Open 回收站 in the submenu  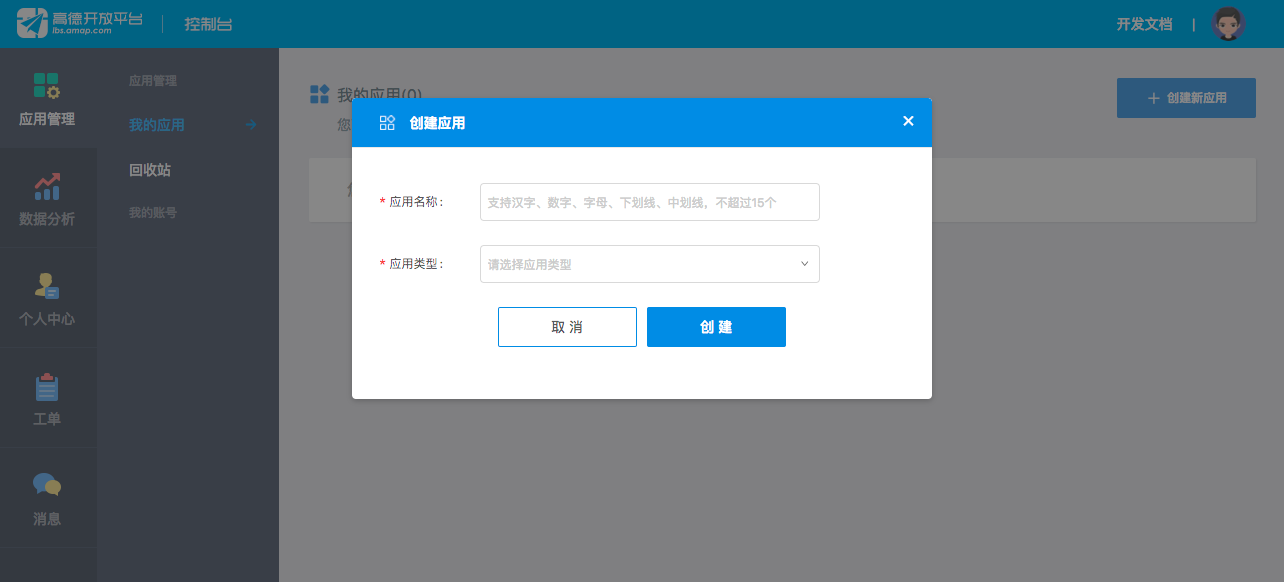[x=150, y=170]
